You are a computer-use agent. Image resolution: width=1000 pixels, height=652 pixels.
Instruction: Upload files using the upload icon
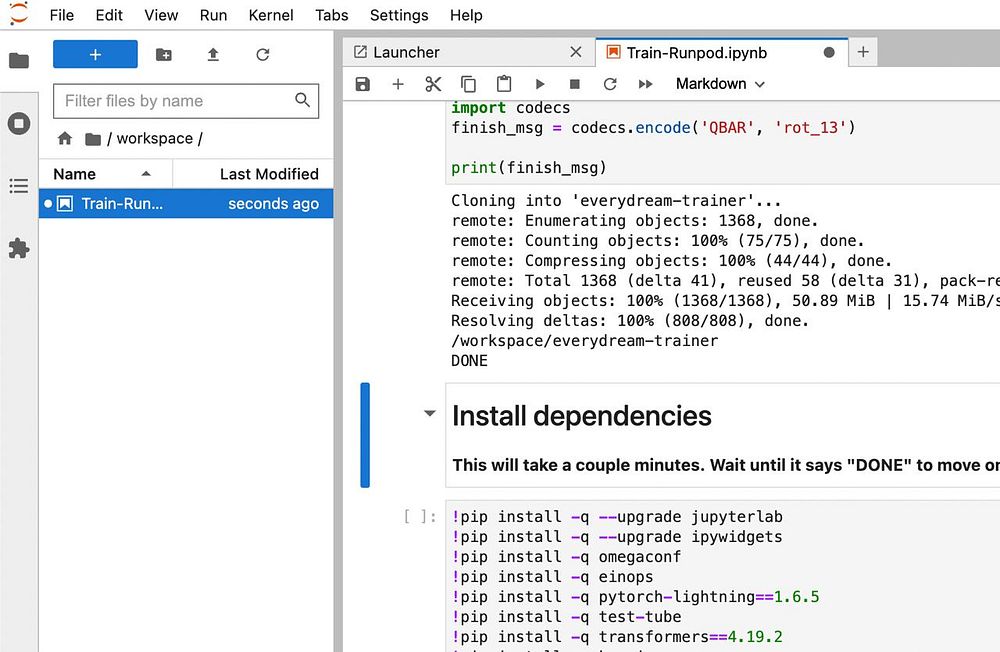[213, 55]
